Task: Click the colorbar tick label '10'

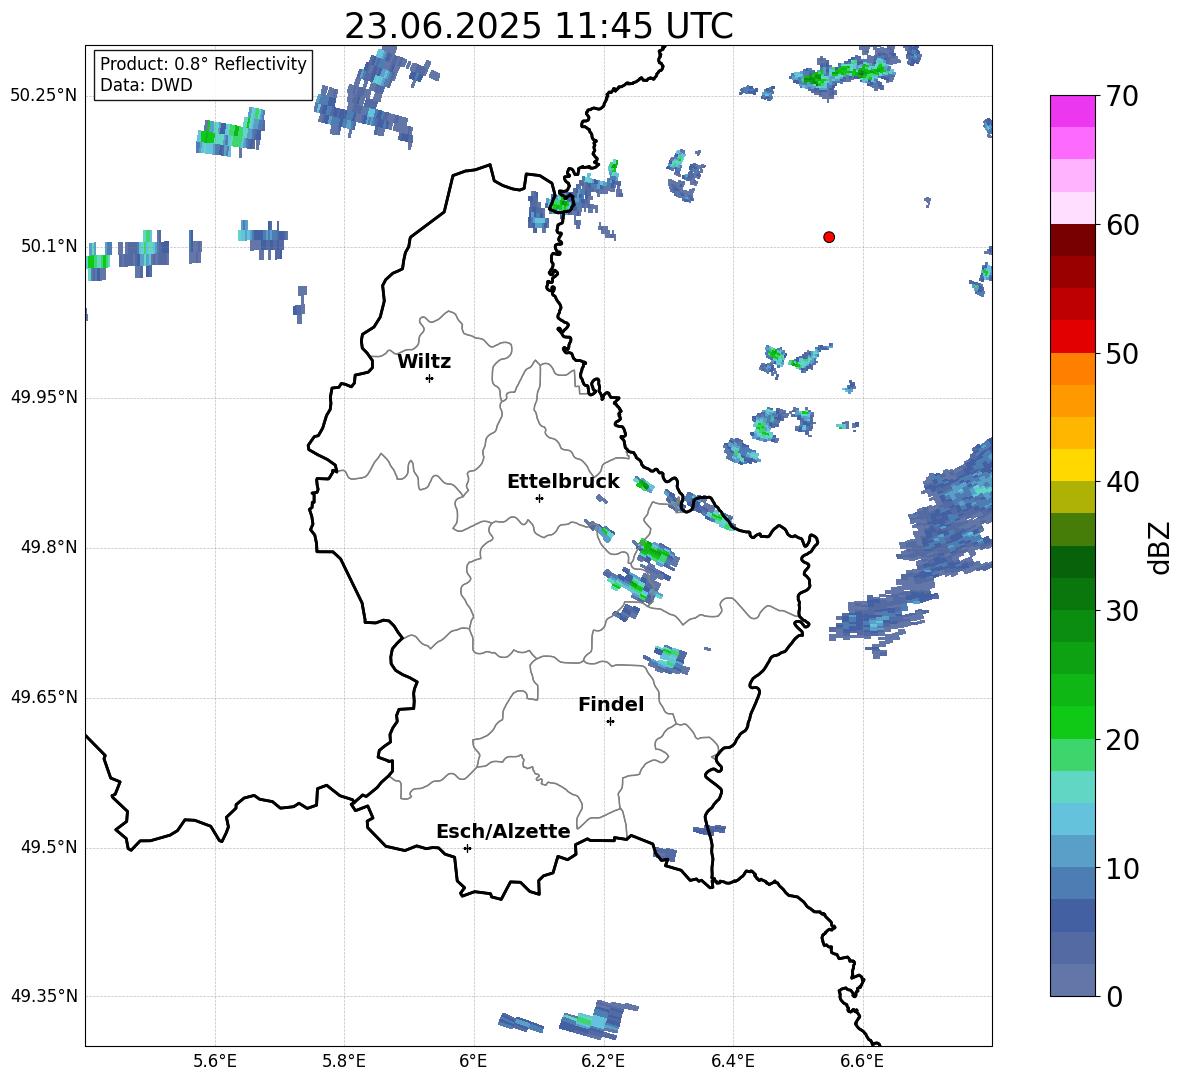Action: [x=1122, y=869]
